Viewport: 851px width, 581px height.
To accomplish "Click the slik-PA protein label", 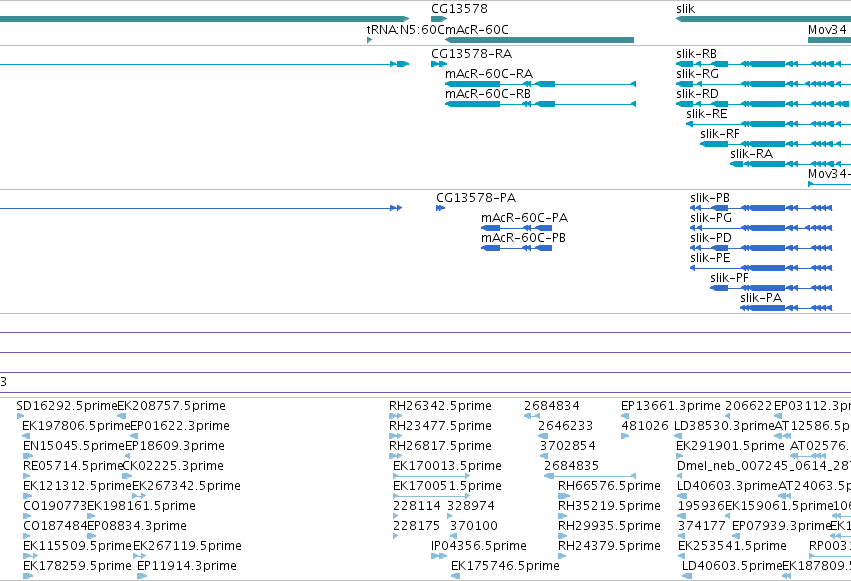I will 761,298.
